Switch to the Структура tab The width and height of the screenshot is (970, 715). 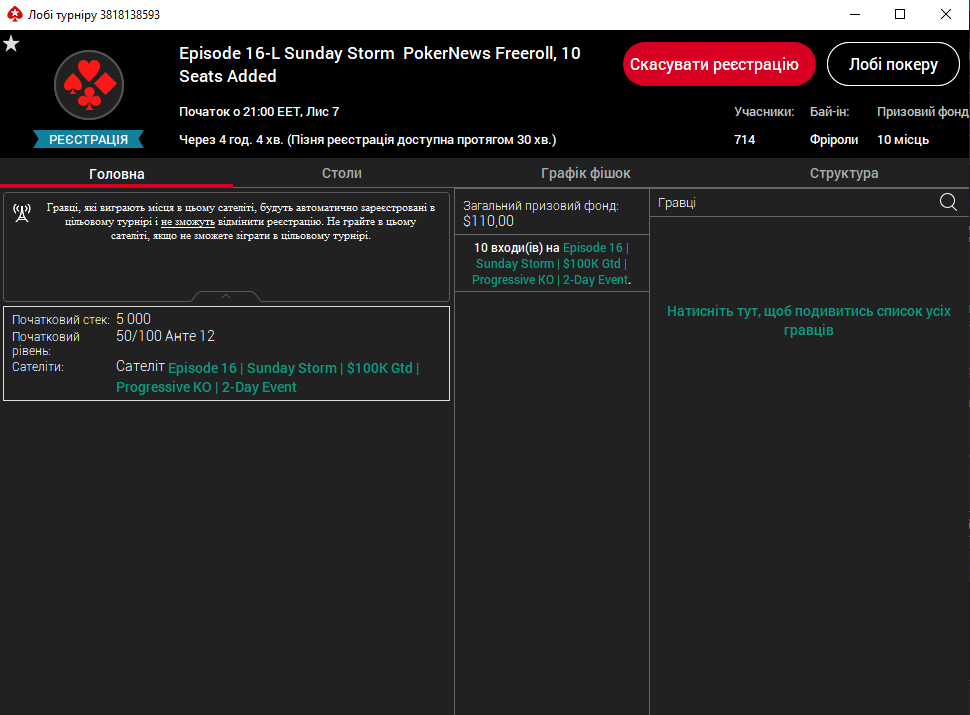pos(844,173)
